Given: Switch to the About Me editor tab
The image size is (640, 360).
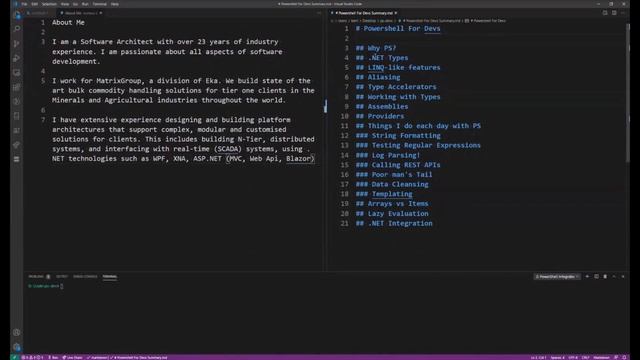Looking at the screenshot, I should pos(80,13).
